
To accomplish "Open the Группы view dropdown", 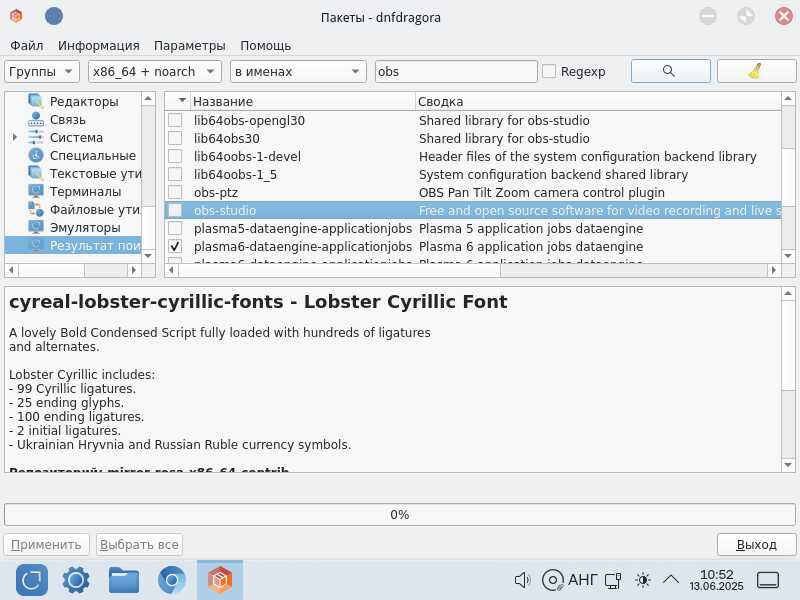I will (42, 71).
